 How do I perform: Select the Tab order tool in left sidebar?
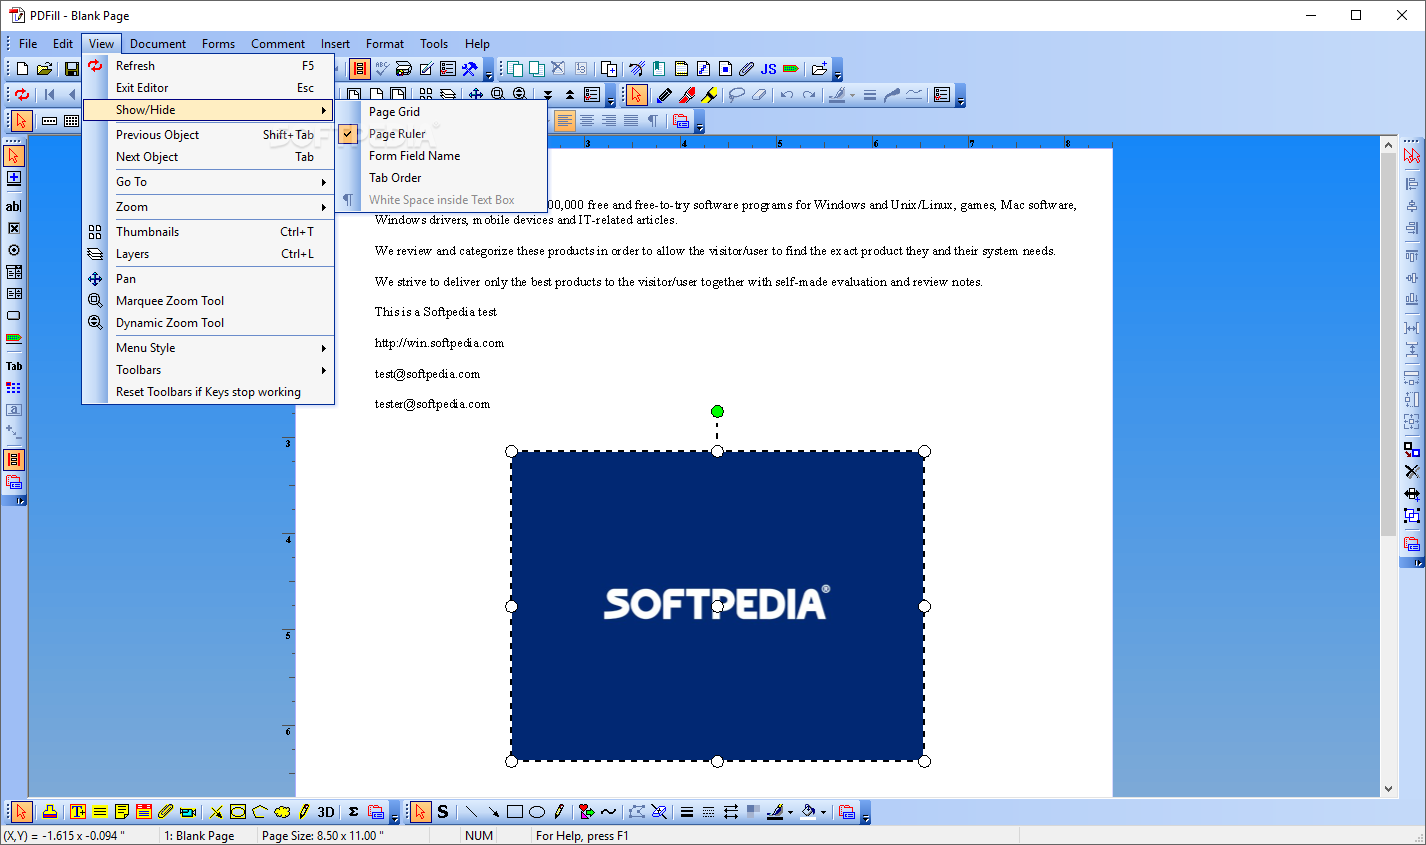[14, 366]
